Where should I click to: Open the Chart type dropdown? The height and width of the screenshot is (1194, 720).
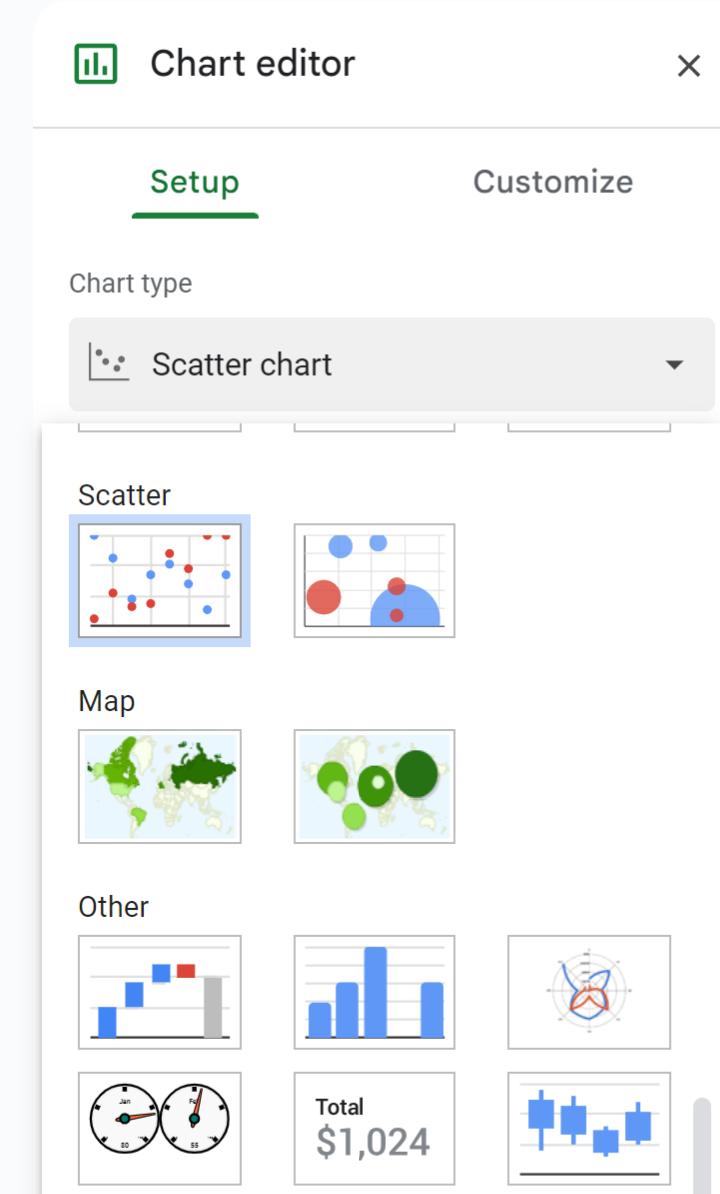391,364
